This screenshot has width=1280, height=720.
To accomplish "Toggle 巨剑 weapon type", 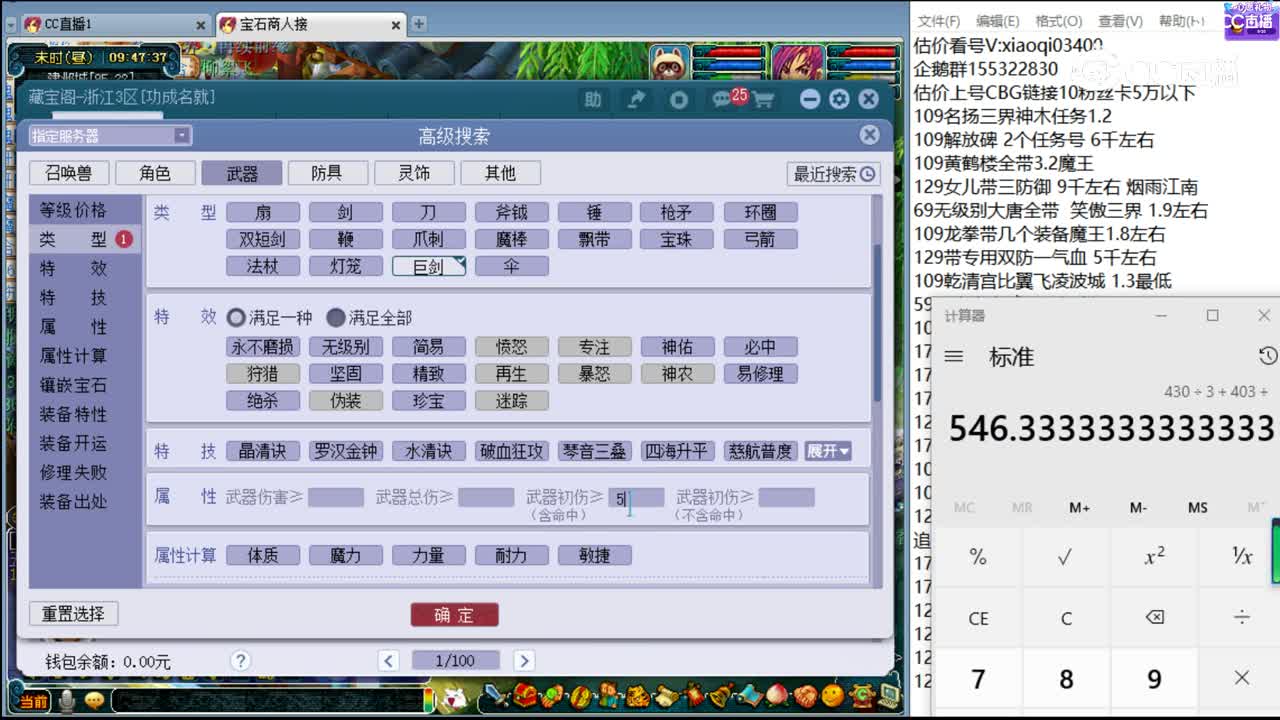I will point(428,267).
